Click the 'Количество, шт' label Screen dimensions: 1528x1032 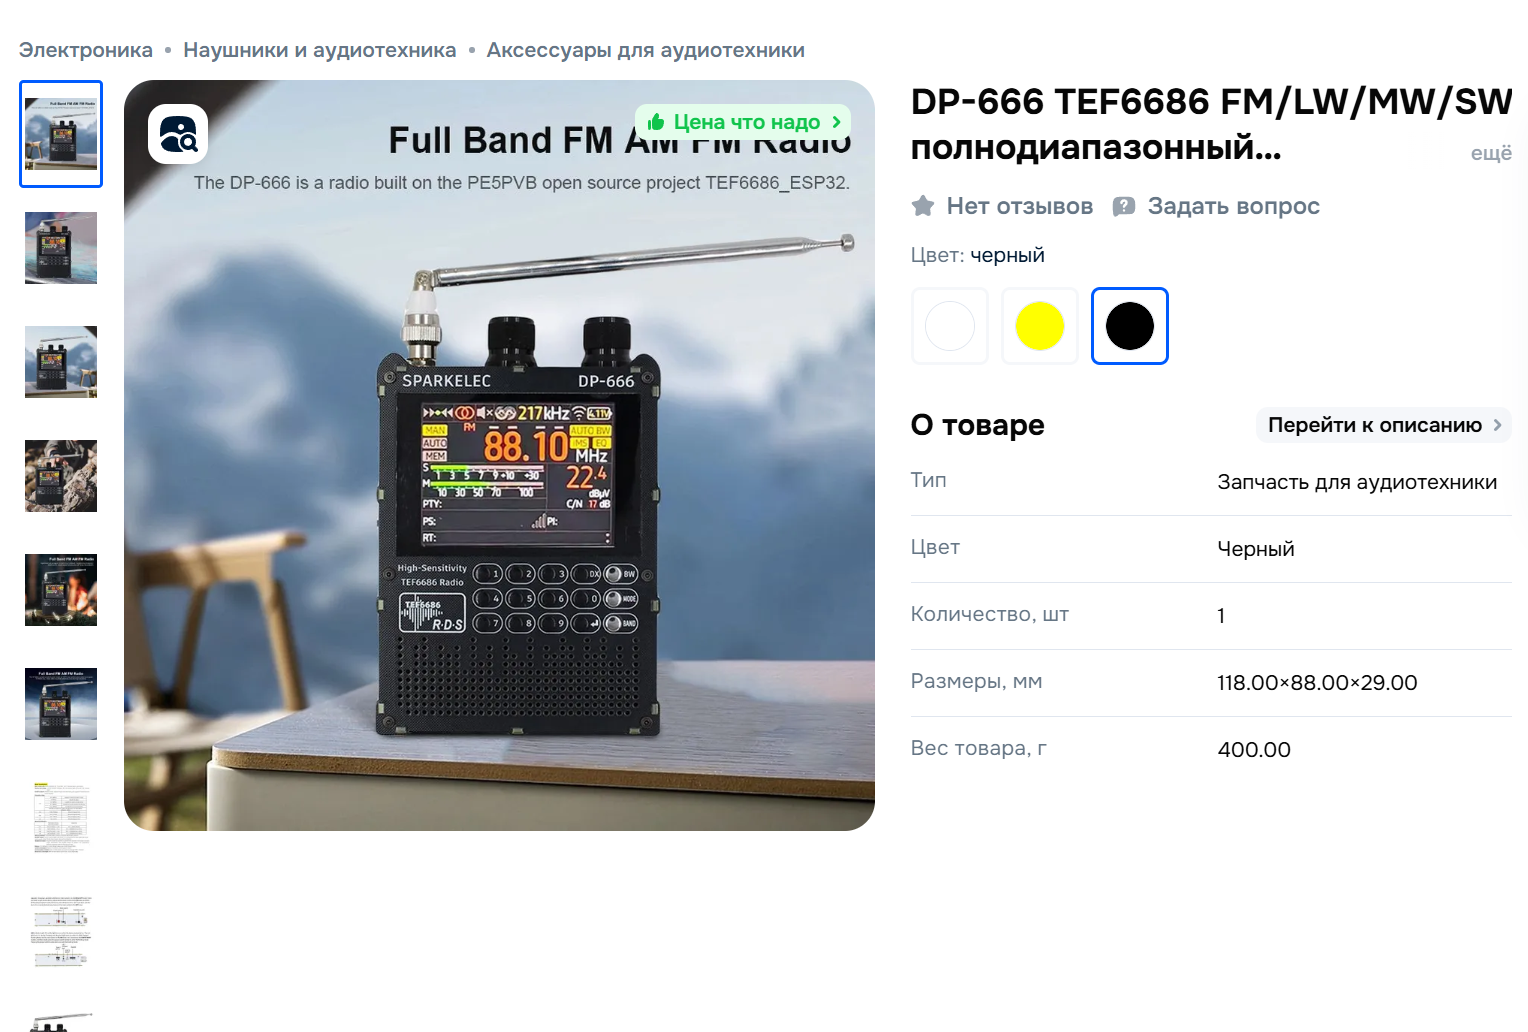(989, 614)
